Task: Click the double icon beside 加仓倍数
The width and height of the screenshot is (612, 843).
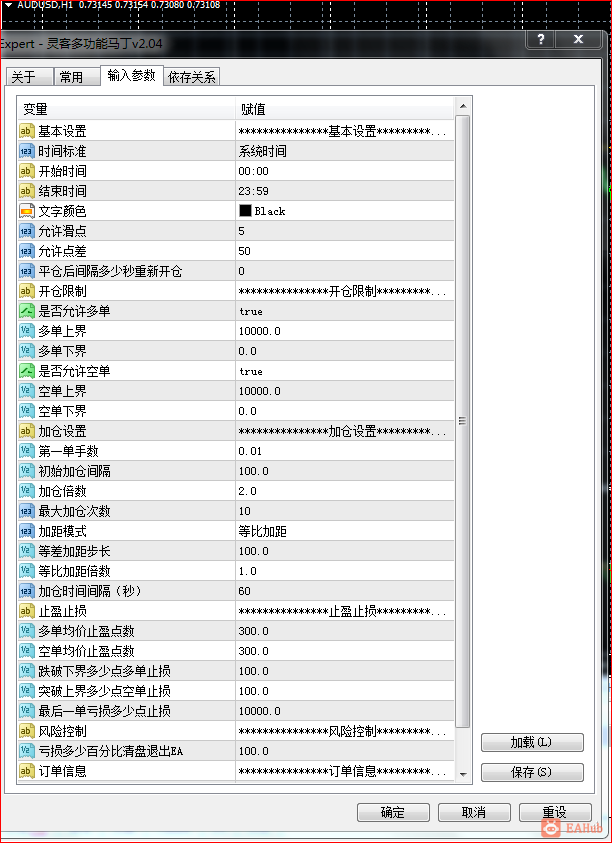Action: point(26,491)
